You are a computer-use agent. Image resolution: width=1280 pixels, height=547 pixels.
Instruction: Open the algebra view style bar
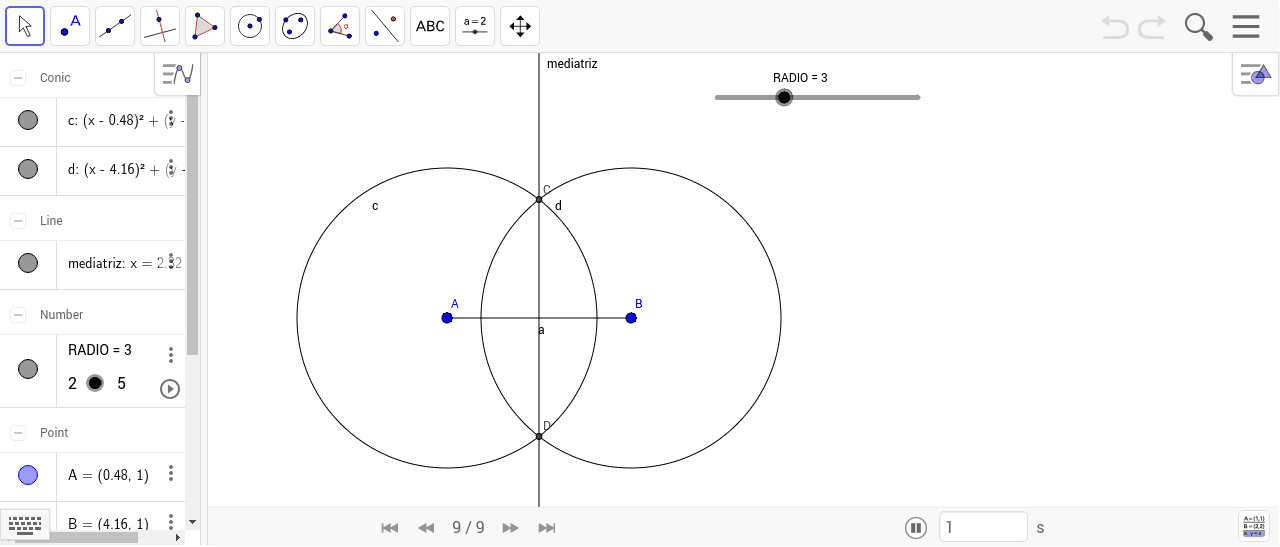[x=177, y=74]
